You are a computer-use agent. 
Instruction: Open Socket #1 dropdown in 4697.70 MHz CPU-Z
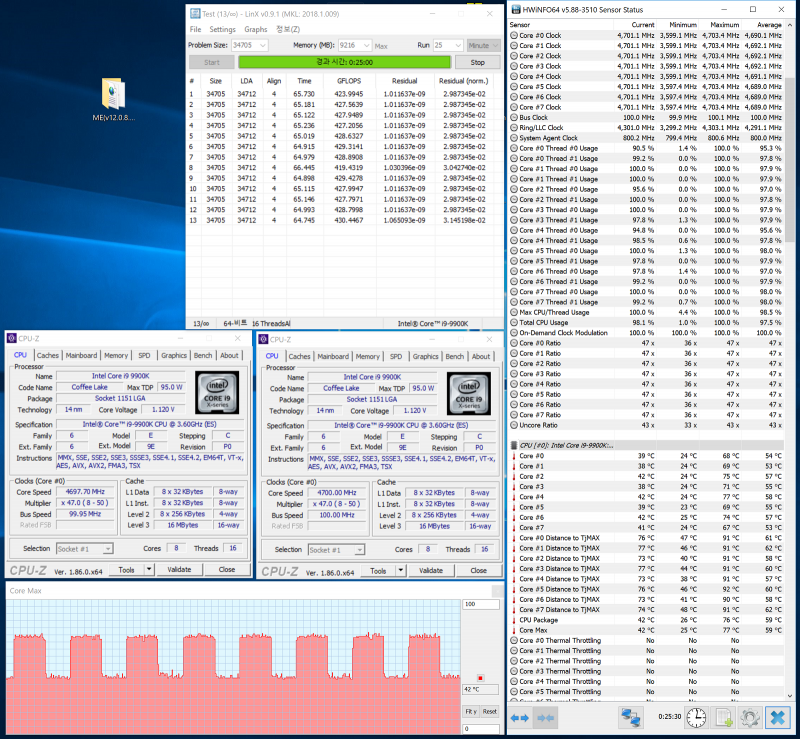coord(108,549)
